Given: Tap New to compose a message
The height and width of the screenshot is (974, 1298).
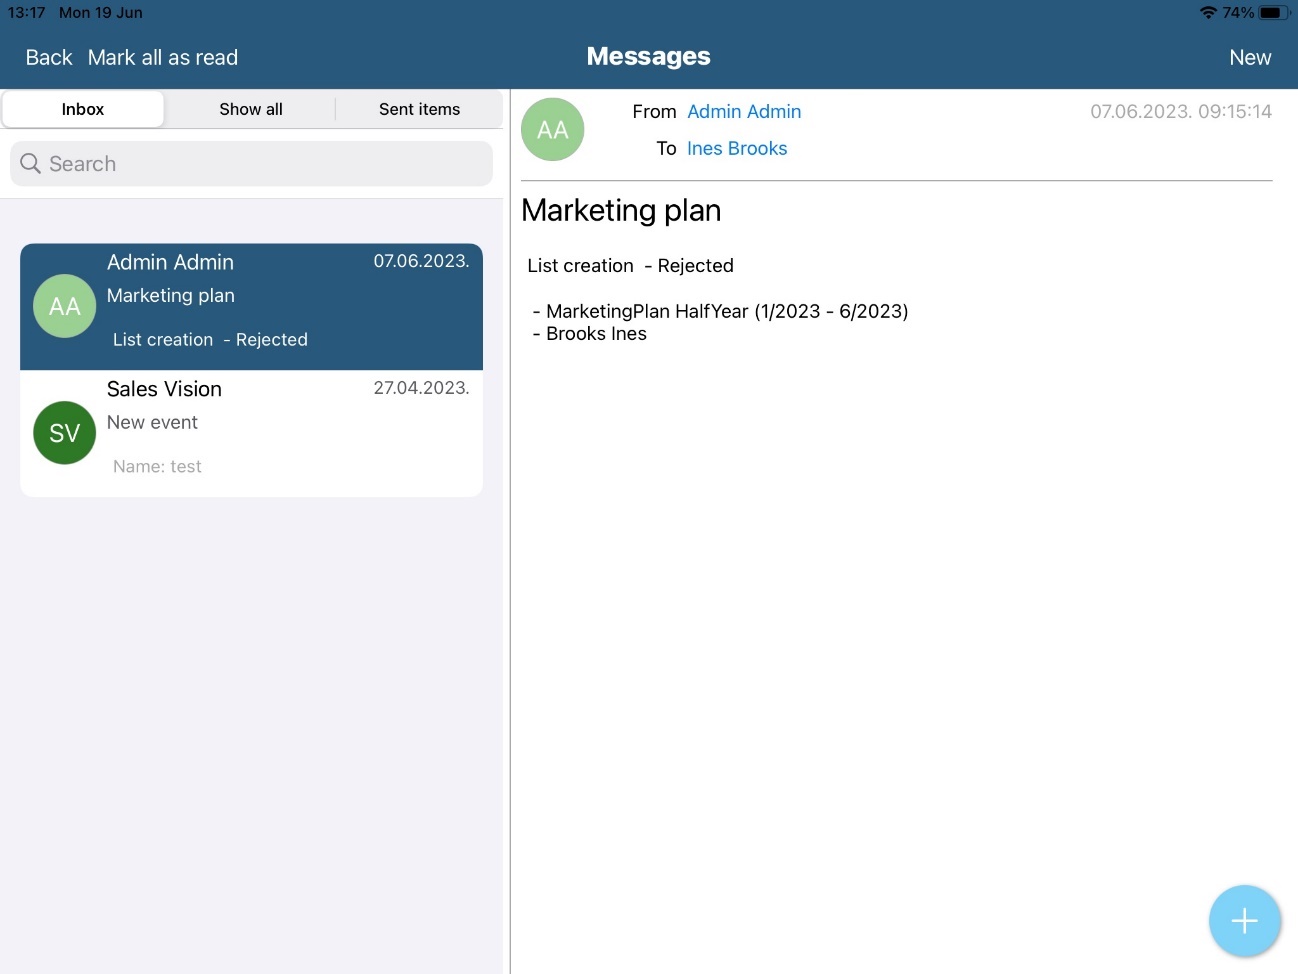Looking at the screenshot, I should point(1249,58).
